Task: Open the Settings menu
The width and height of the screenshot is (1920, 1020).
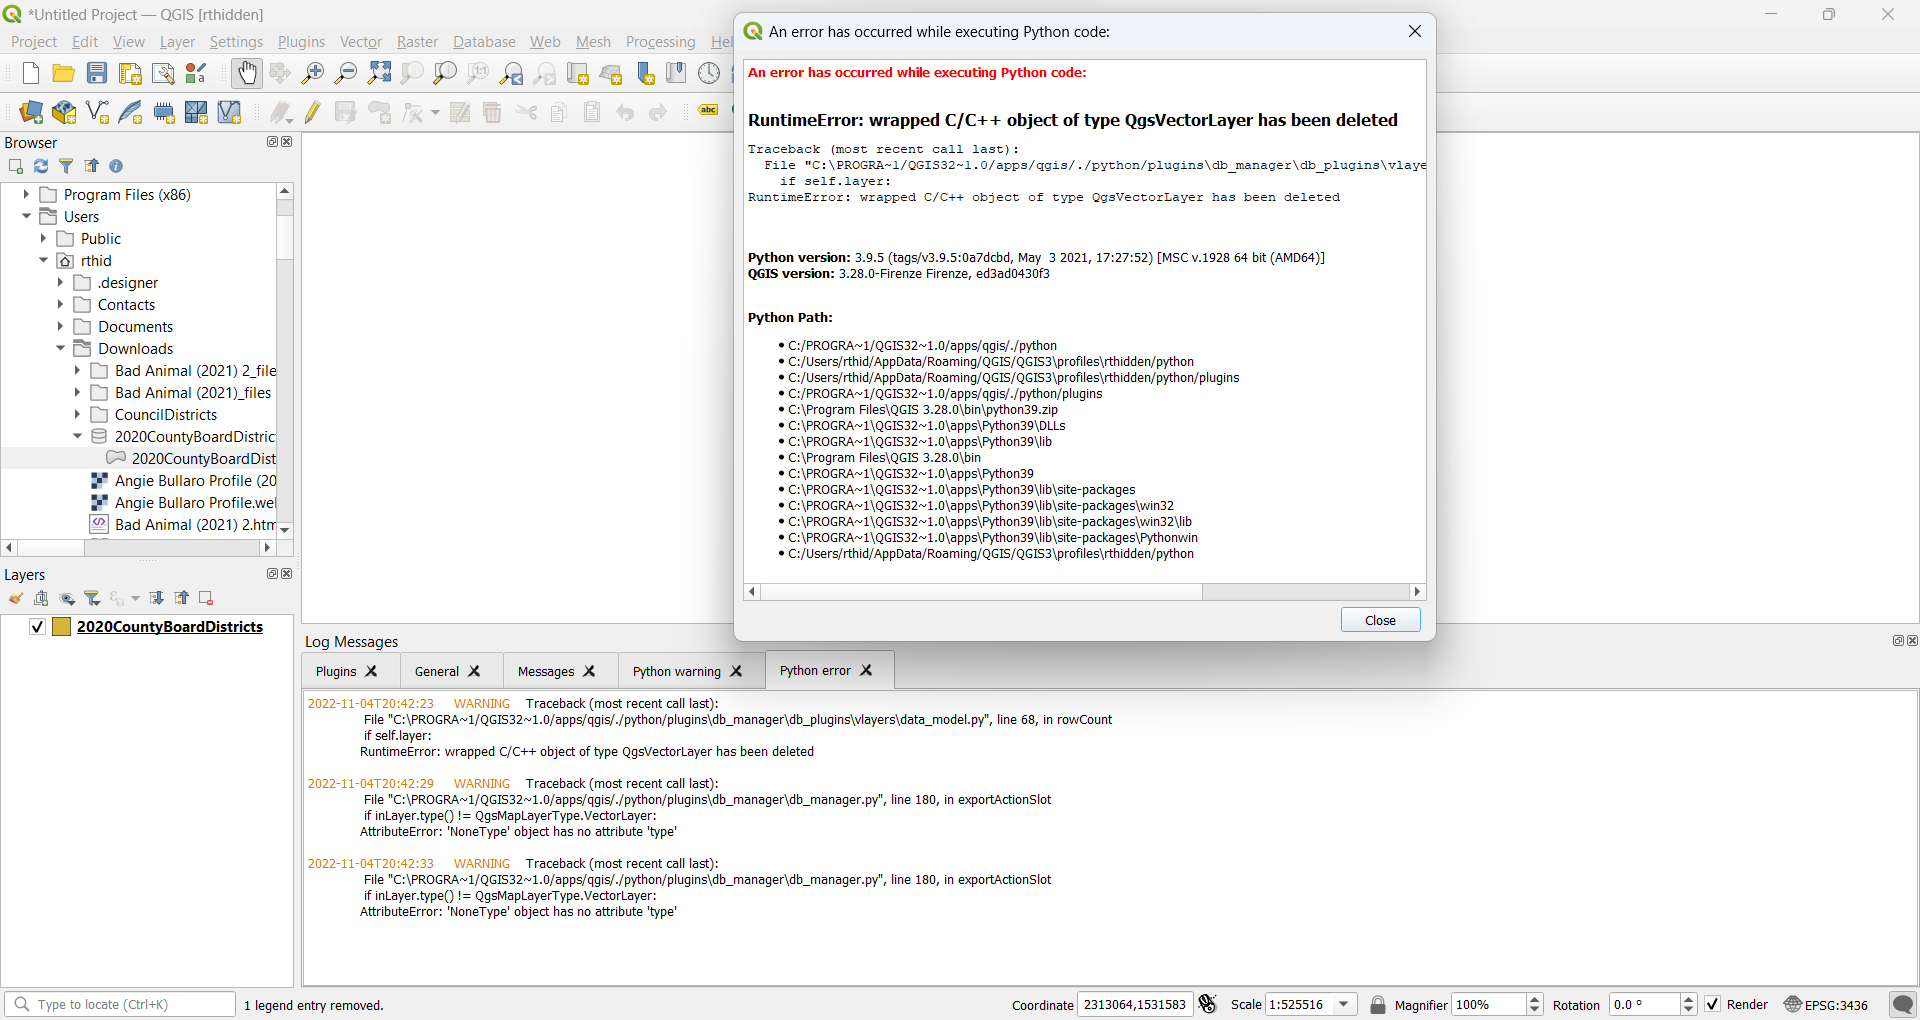Action: 236,42
